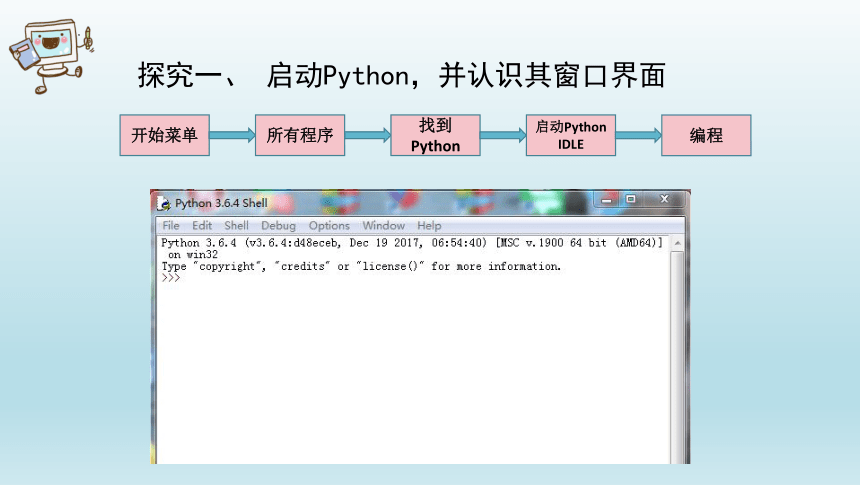
Task: Click the 'Python 3.6.4 (v3.6.4:d48eceb' version line
Action: [x=412, y=242]
